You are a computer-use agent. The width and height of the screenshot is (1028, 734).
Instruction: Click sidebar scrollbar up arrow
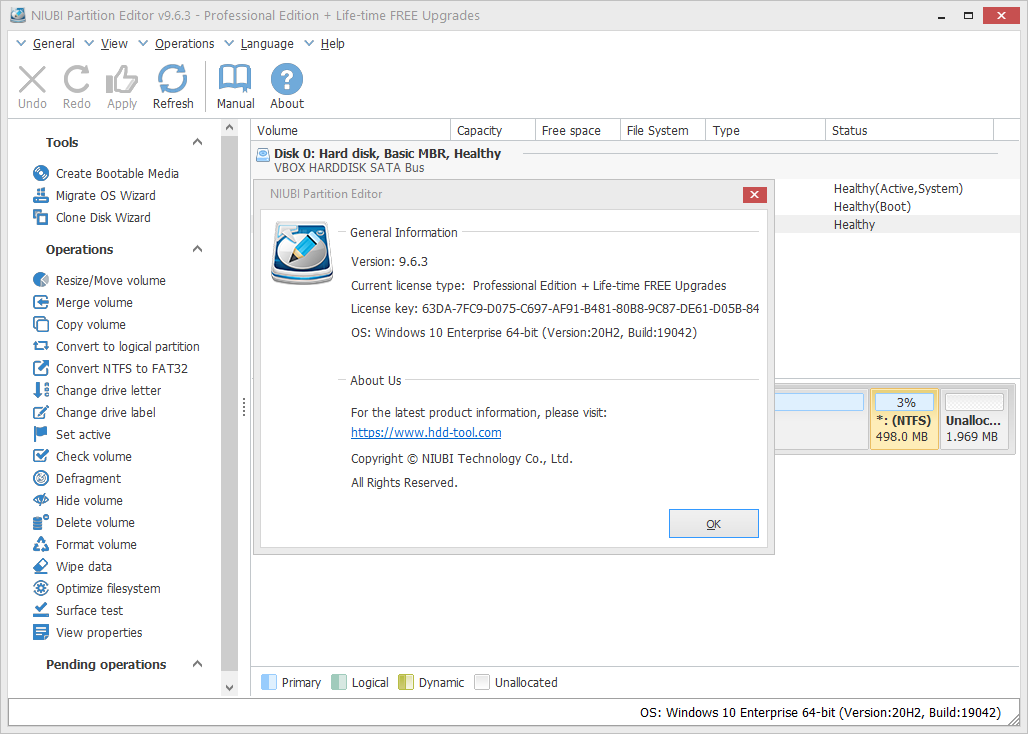click(x=229, y=128)
